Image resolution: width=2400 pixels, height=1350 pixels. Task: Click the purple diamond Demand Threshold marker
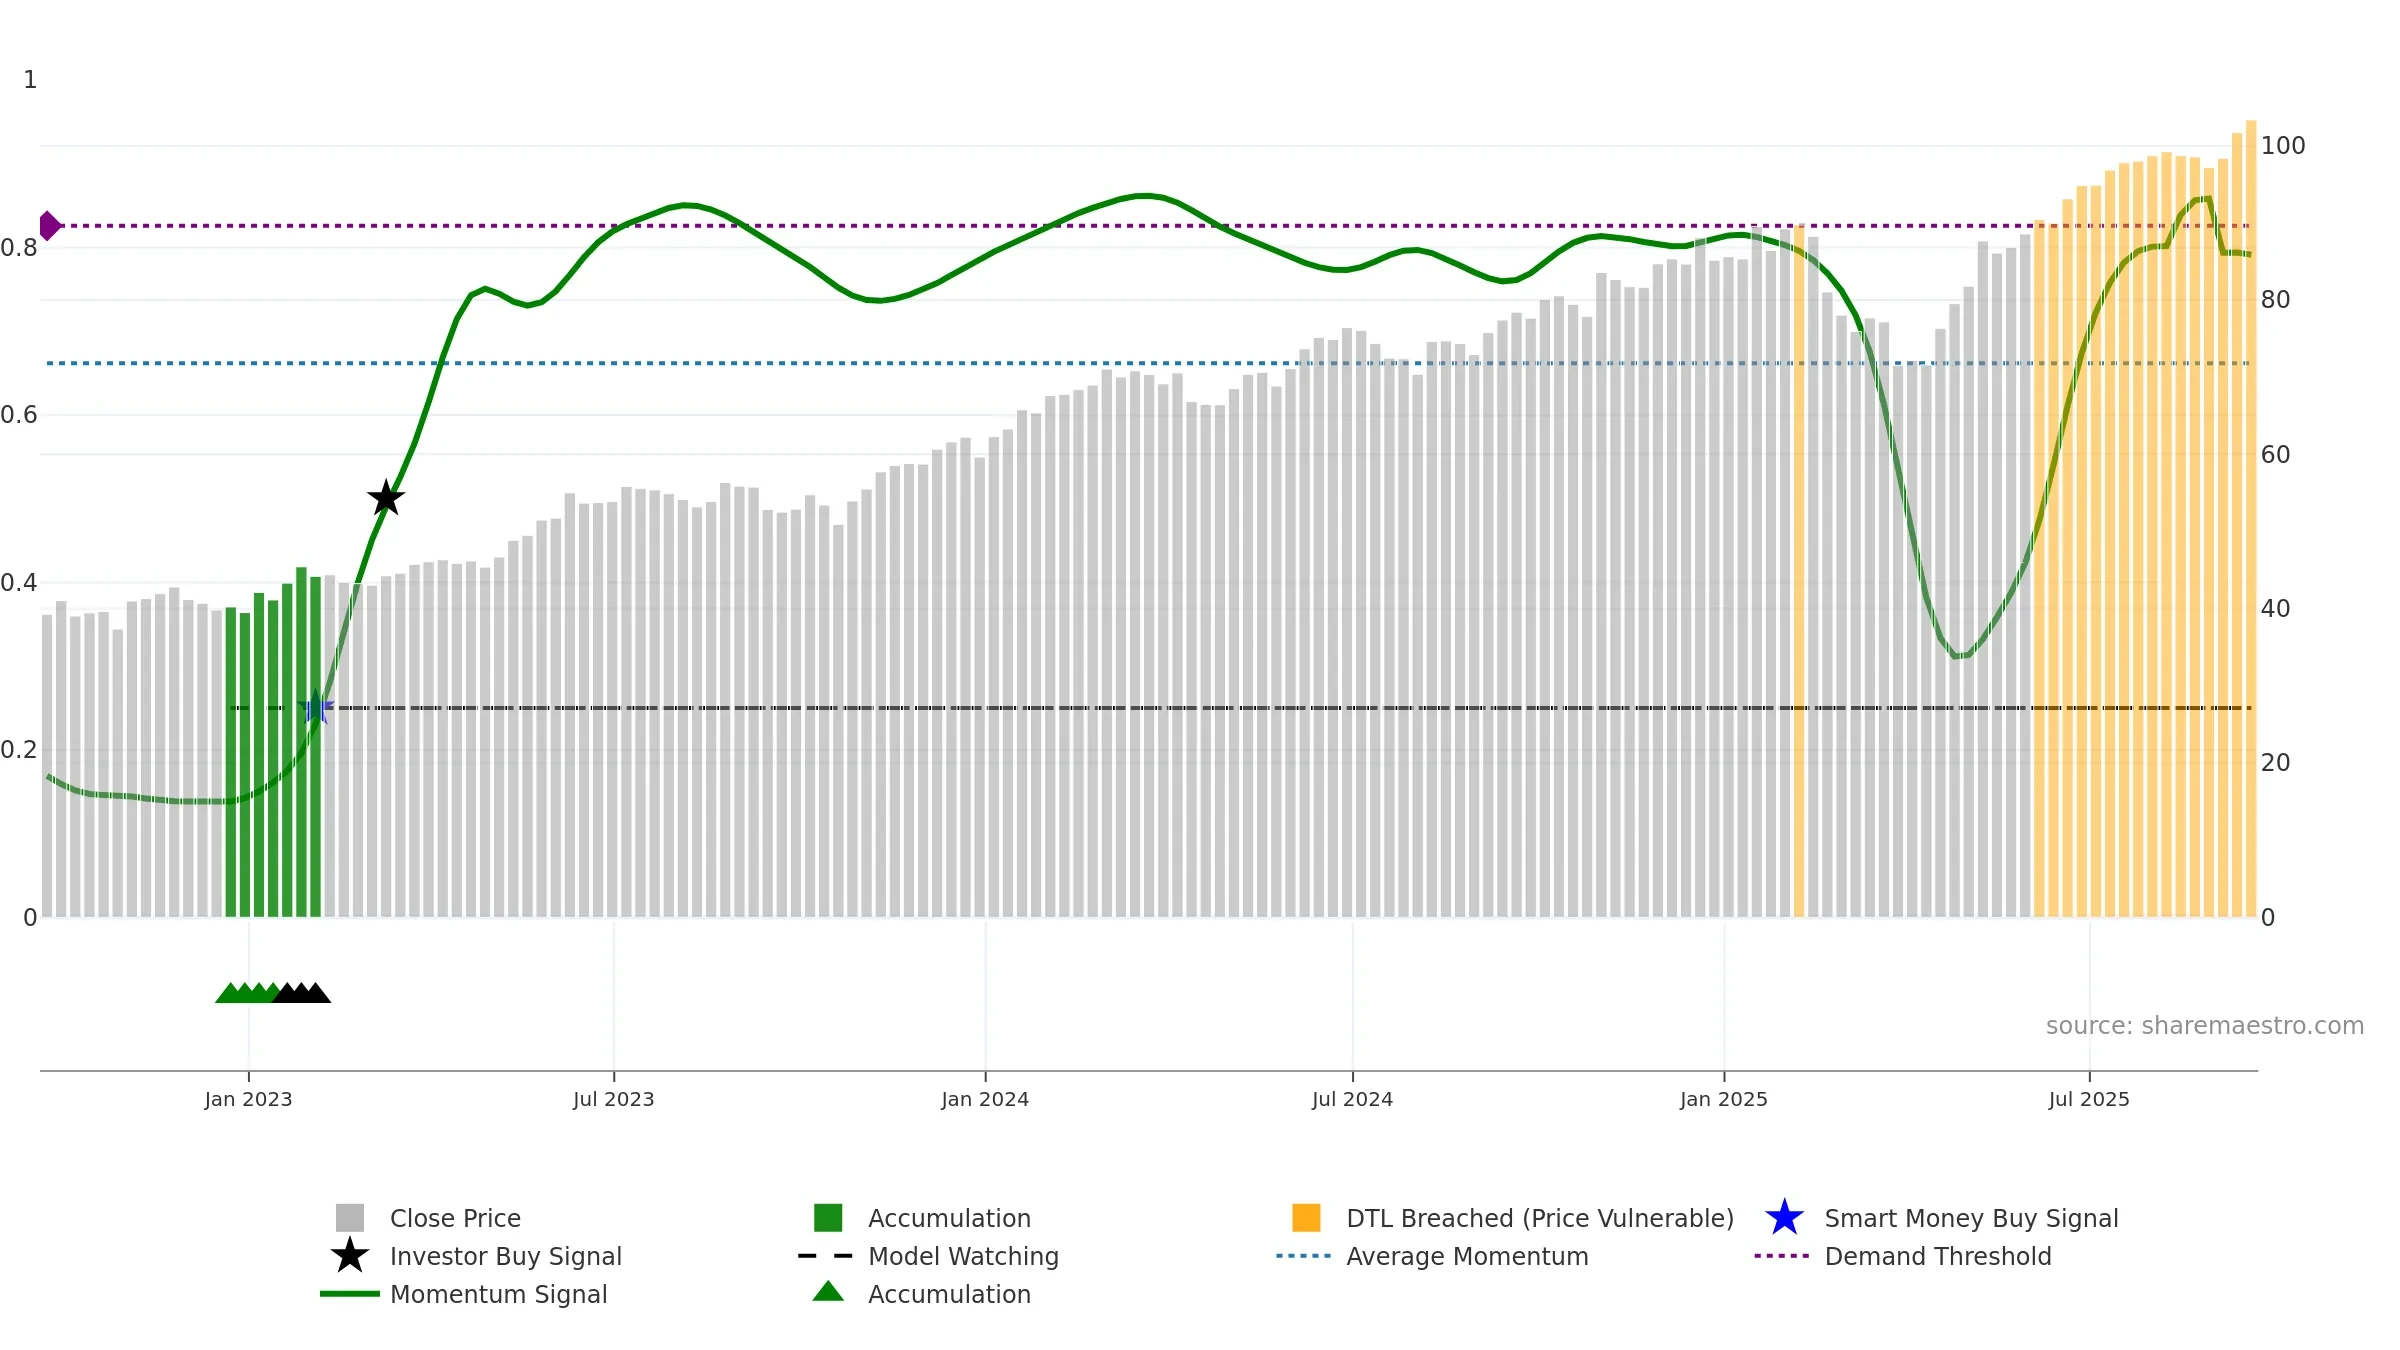click(x=48, y=226)
